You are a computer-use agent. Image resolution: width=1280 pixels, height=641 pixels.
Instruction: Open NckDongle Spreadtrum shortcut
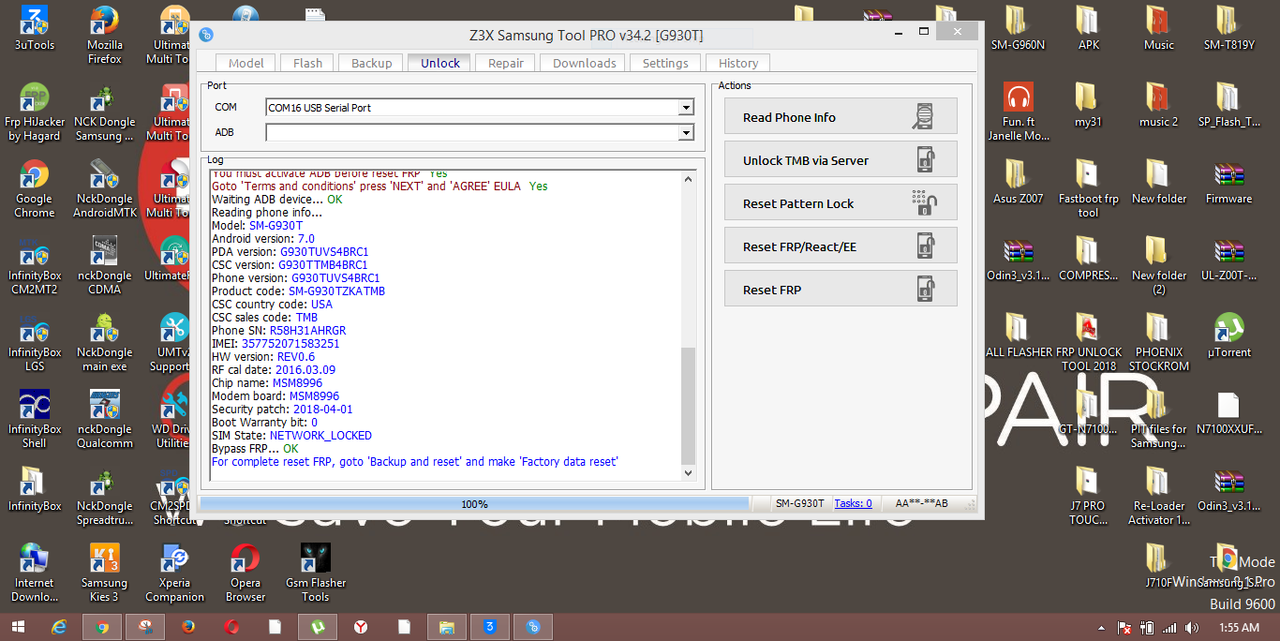pos(105,497)
